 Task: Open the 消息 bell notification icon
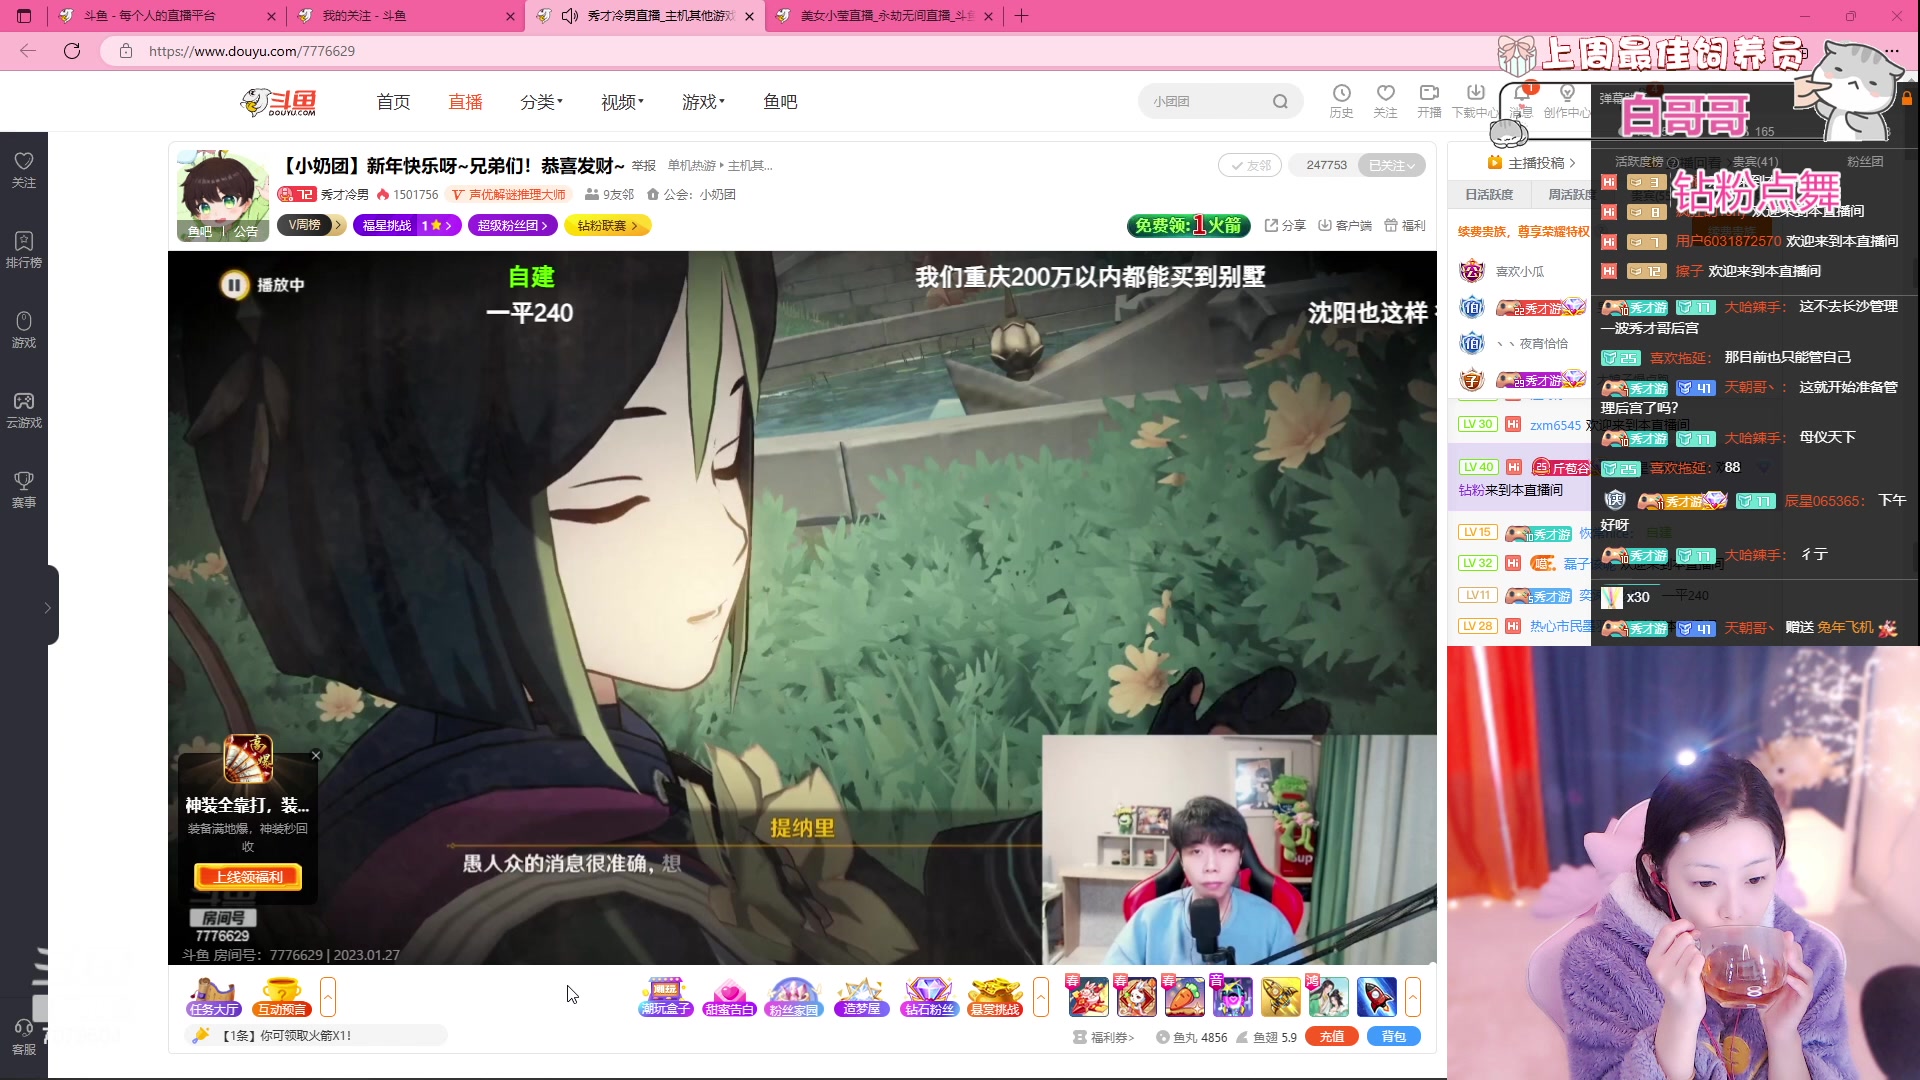tap(1521, 101)
